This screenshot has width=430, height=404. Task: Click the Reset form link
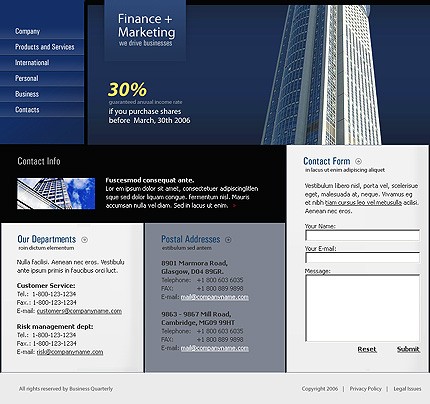pos(367,349)
